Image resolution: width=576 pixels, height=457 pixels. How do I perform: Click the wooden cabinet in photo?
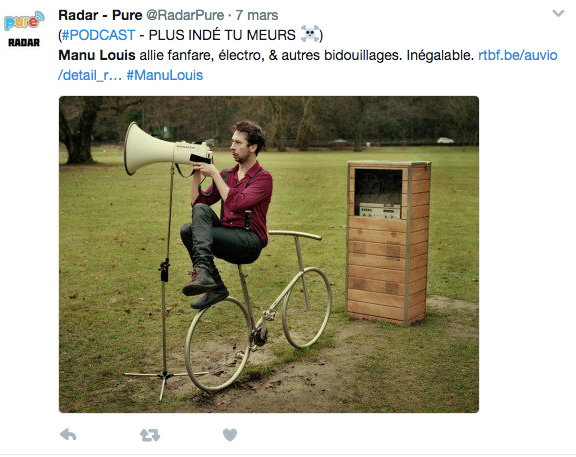pos(388,243)
